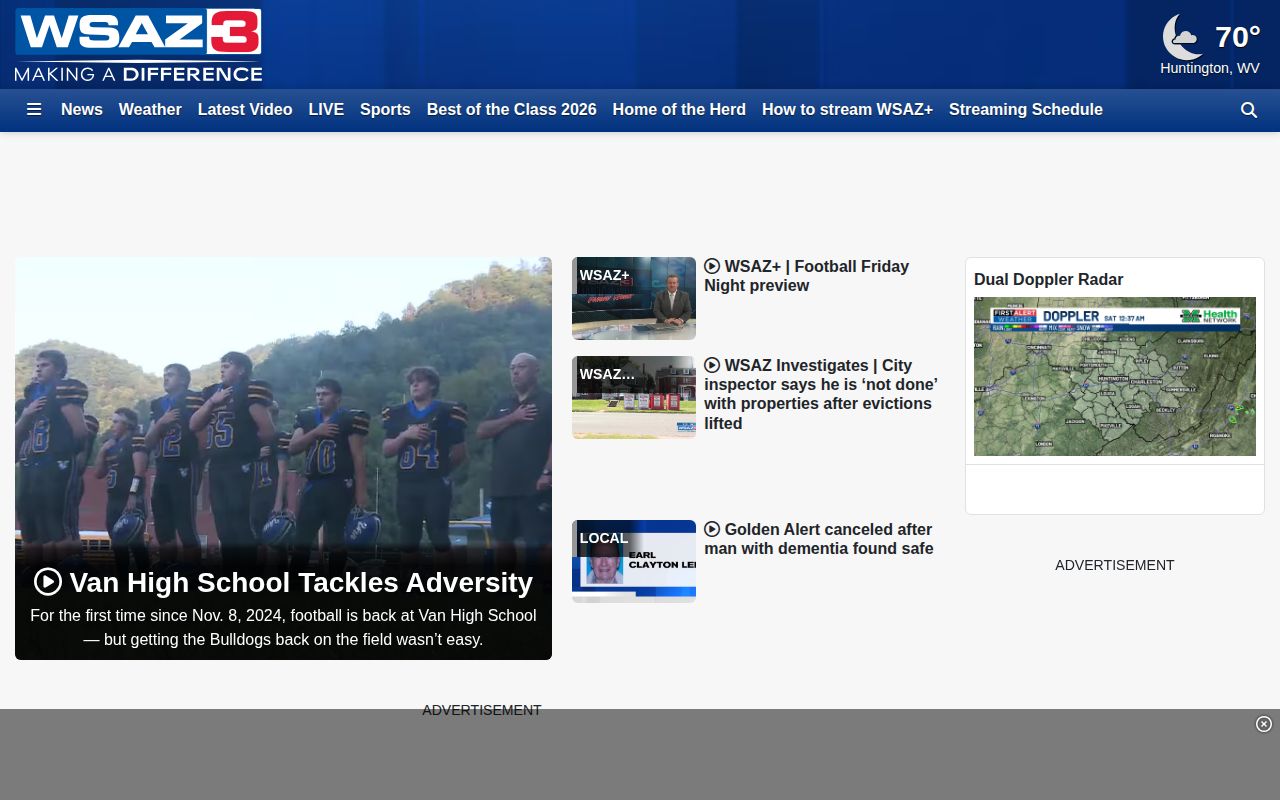Click the Football Friday Night thumbnail
Viewport: 1280px width, 800px height.
(634, 298)
